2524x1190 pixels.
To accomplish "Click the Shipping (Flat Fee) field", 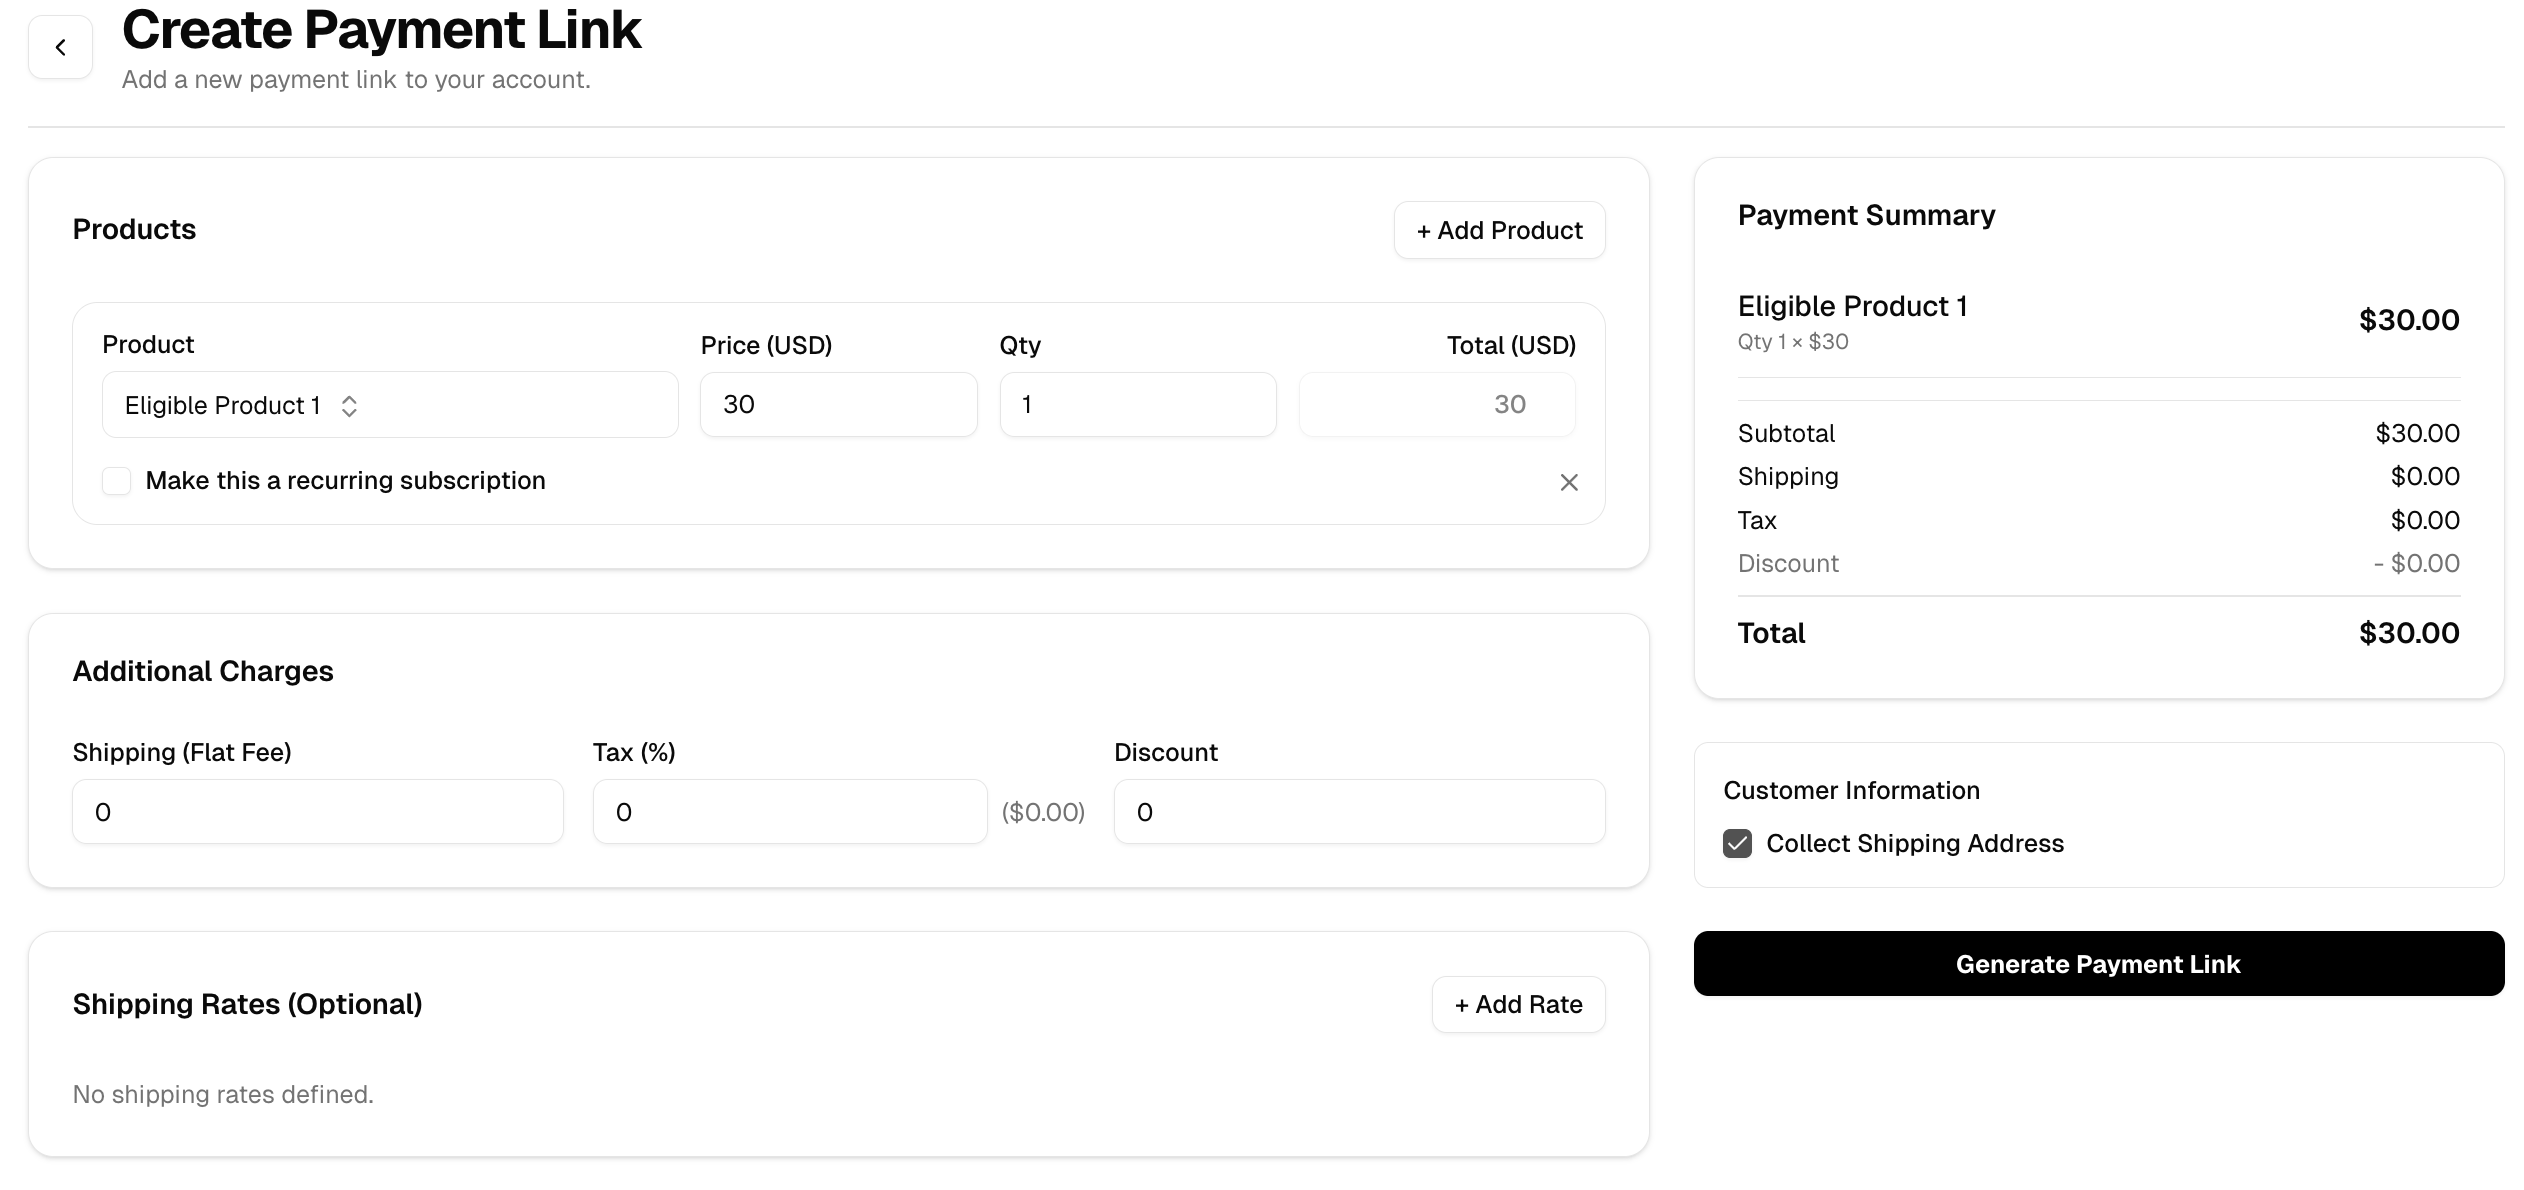I will coord(317,812).
